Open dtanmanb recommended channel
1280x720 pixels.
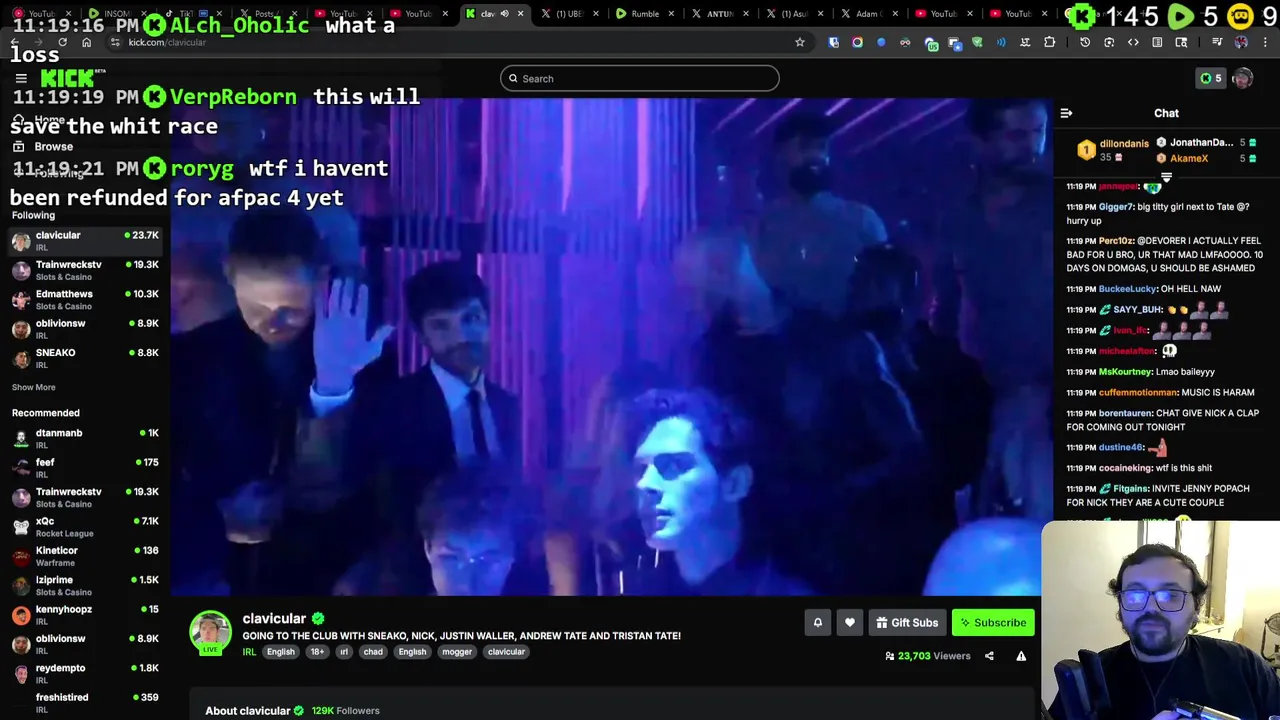point(85,438)
